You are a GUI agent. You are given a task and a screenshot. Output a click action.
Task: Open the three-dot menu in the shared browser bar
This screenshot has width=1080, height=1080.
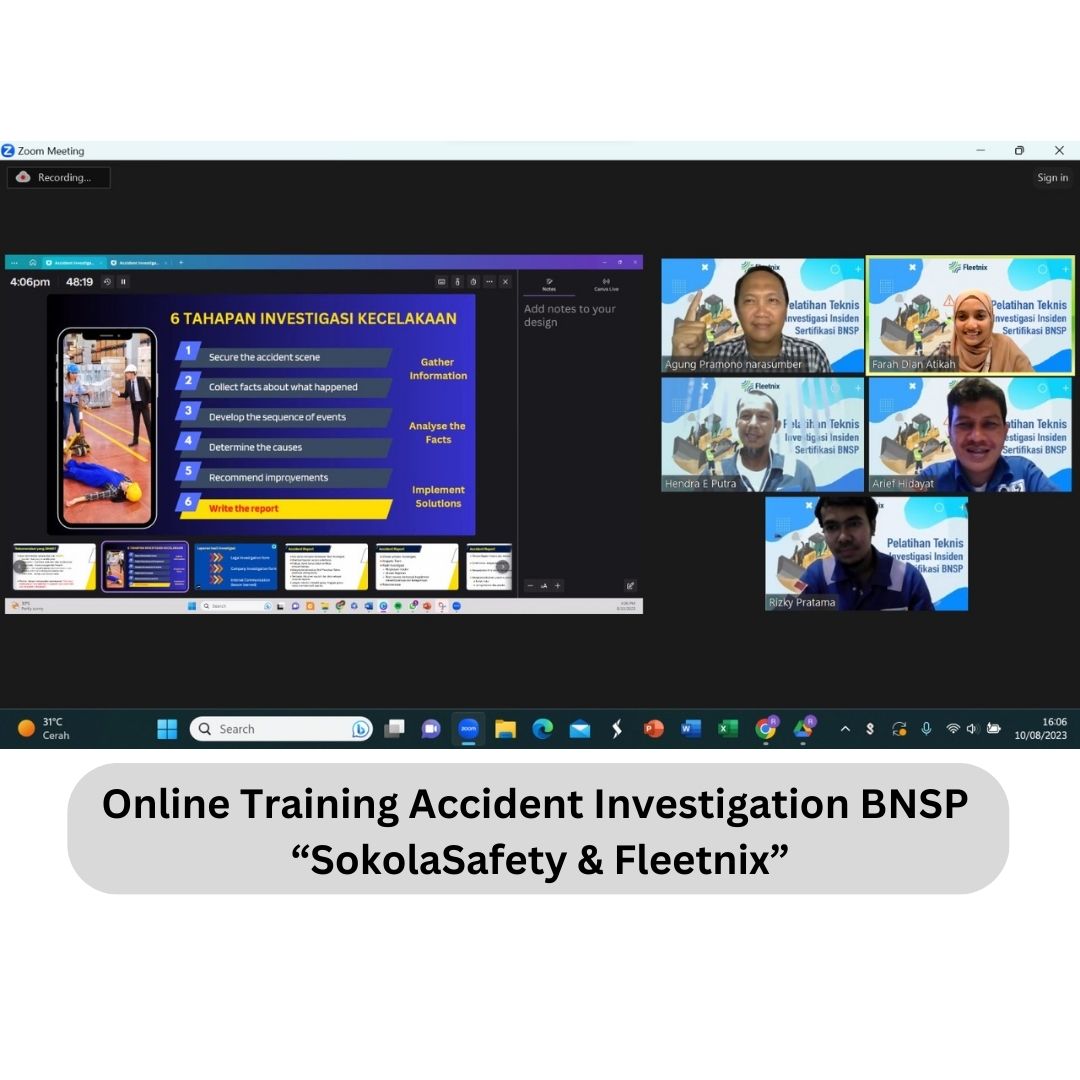pos(14,262)
